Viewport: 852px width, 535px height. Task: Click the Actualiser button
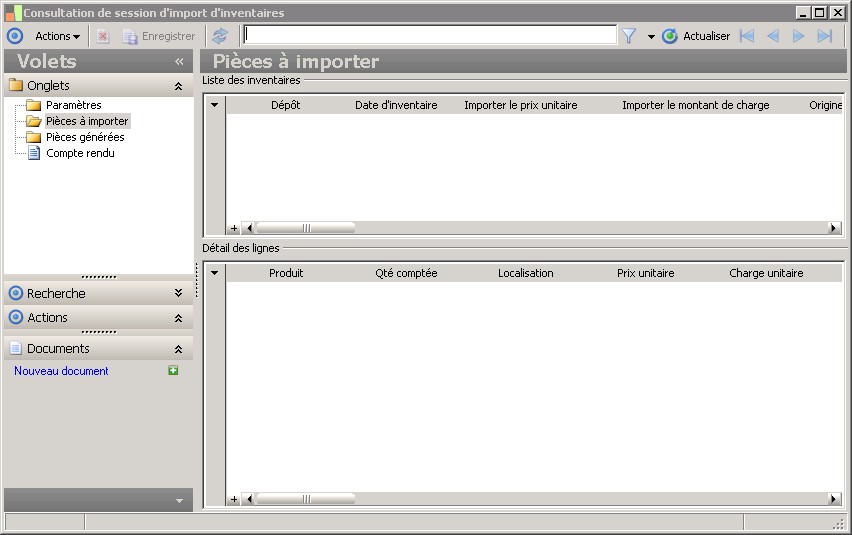tap(697, 36)
